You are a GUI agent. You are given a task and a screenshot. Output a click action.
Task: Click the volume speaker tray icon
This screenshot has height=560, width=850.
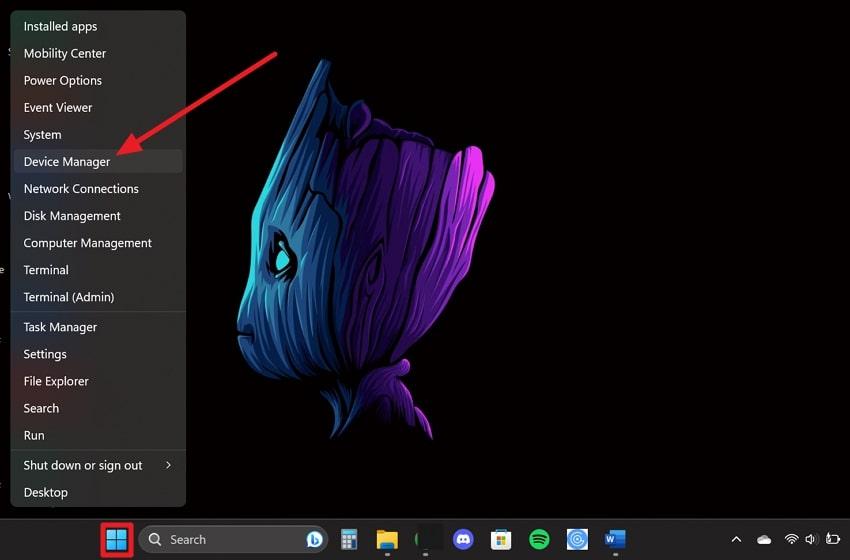click(x=811, y=540)
